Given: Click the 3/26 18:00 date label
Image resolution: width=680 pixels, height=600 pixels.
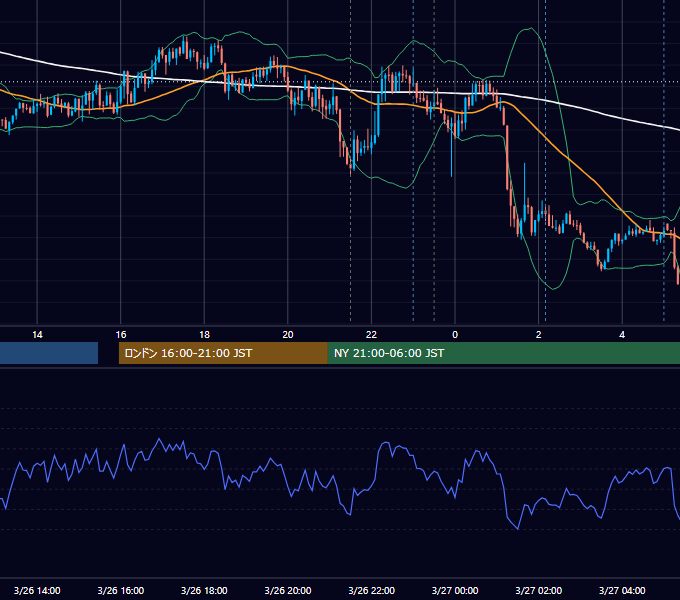Looking at the screenshot, I should 204,590.
